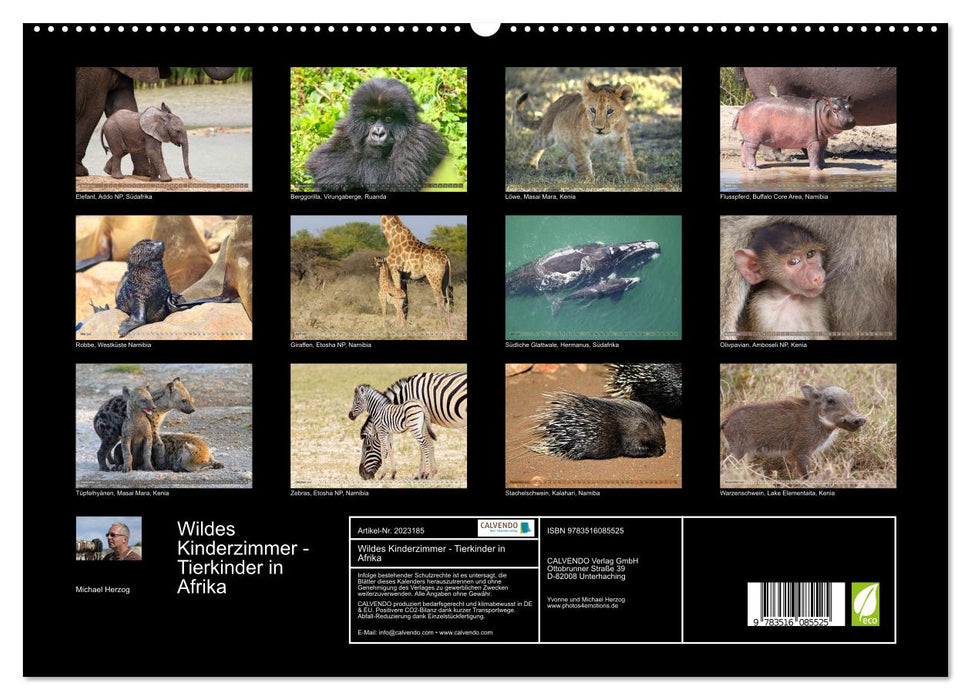
Task: Select the Berggorilla Virungaberge image
Action: (x=378, y=128)
